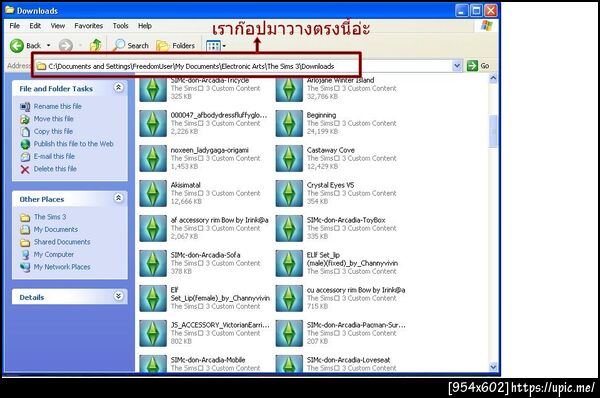Open the Edit menu
This screenshot has width=600, height=398.
(x=35, y=26)
